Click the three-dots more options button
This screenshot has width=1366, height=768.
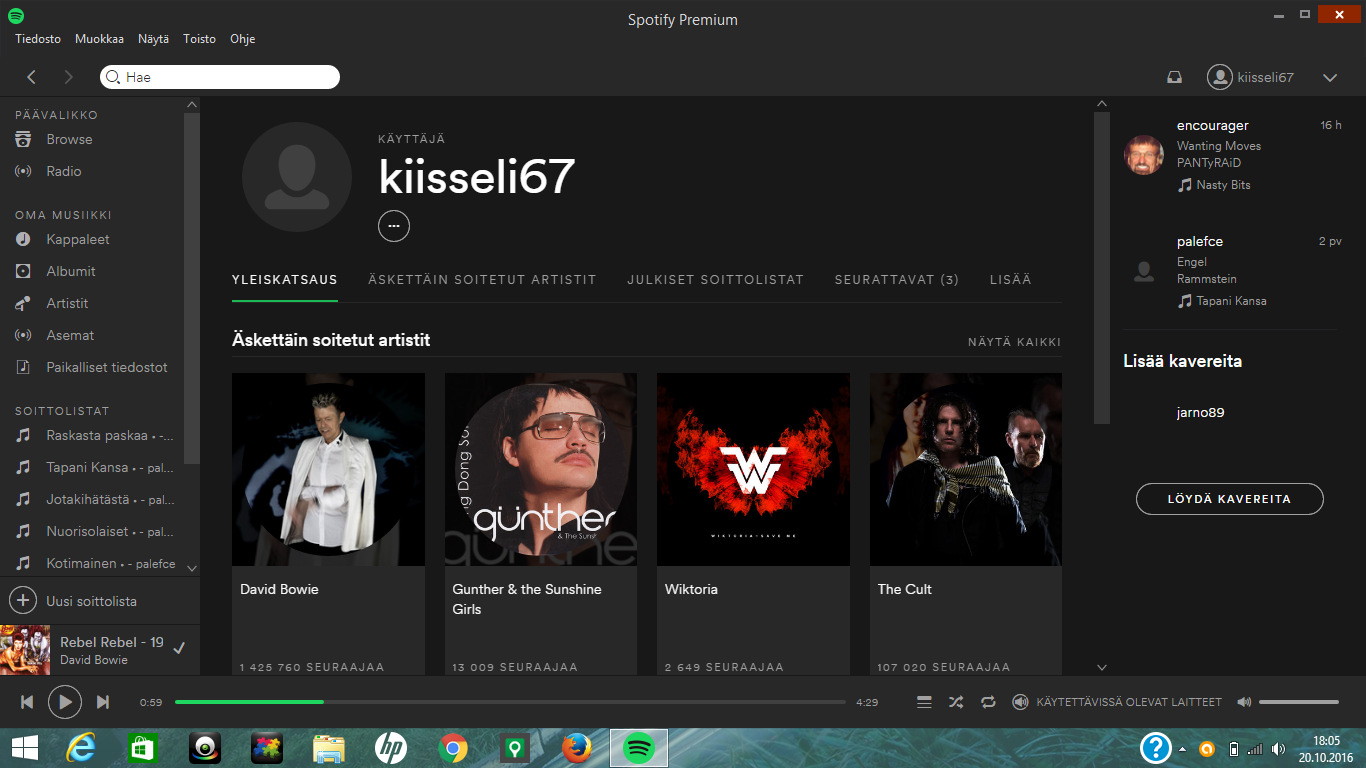pos(394,227)
